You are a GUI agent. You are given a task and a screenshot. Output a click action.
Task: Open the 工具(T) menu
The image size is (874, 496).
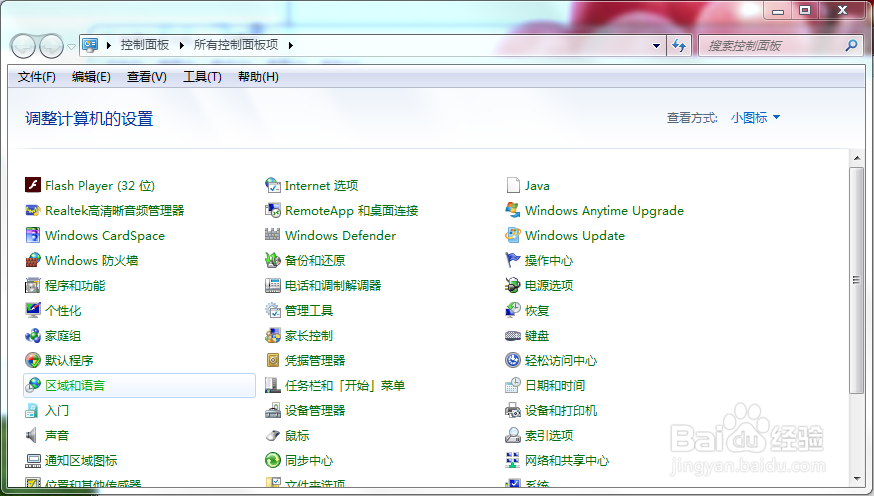point(202,77)
